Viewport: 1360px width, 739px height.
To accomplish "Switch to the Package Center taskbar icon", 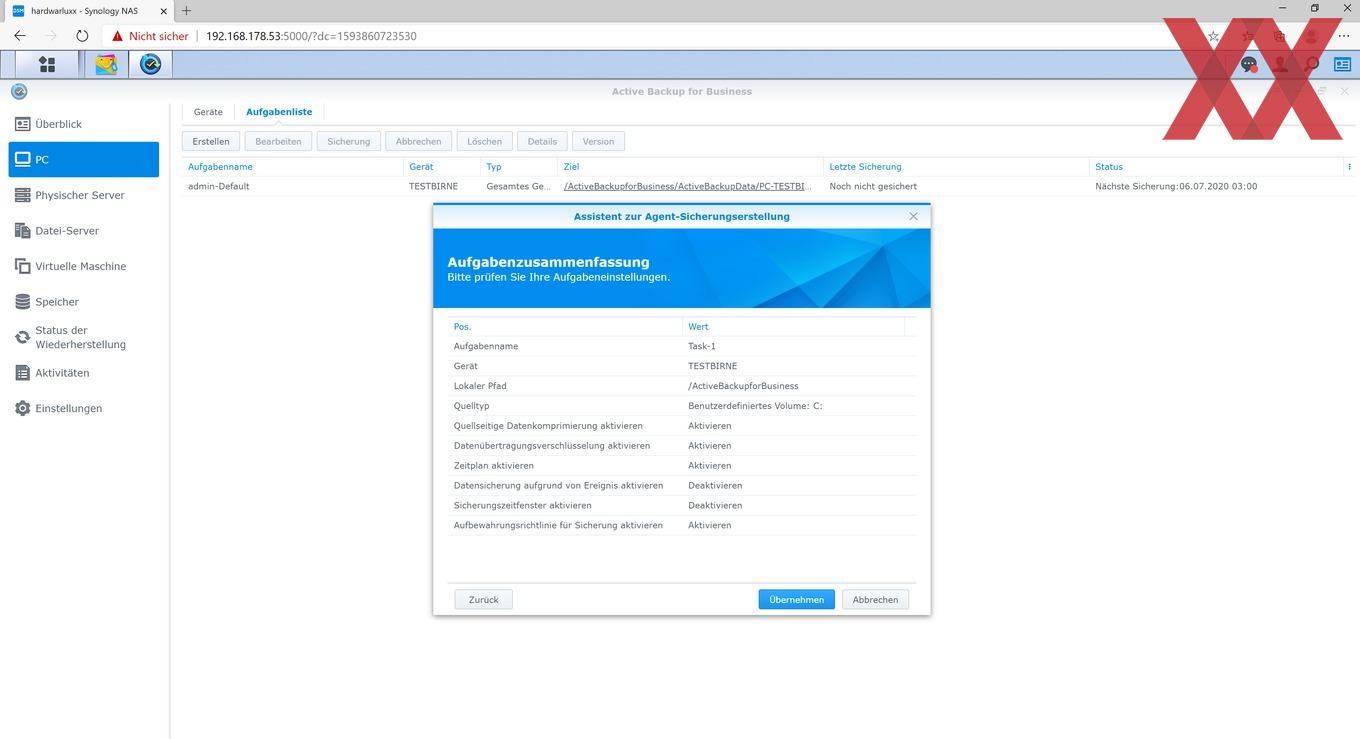I will [x=106, y=65].
